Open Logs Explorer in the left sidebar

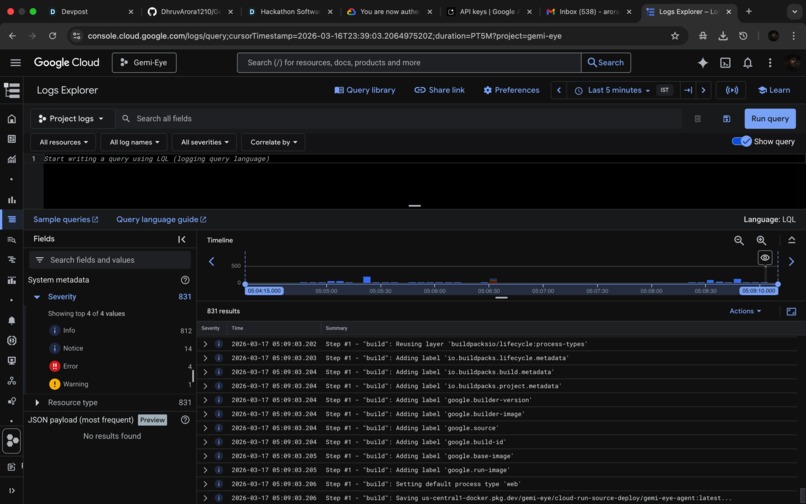click(11, 220)
